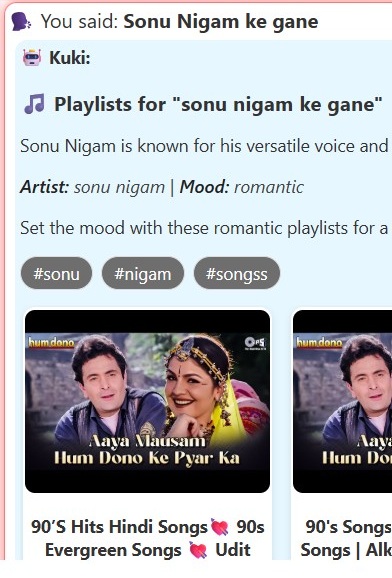Open the 90'S Hits Hindi Songs playlist title

tap(148, 539)
